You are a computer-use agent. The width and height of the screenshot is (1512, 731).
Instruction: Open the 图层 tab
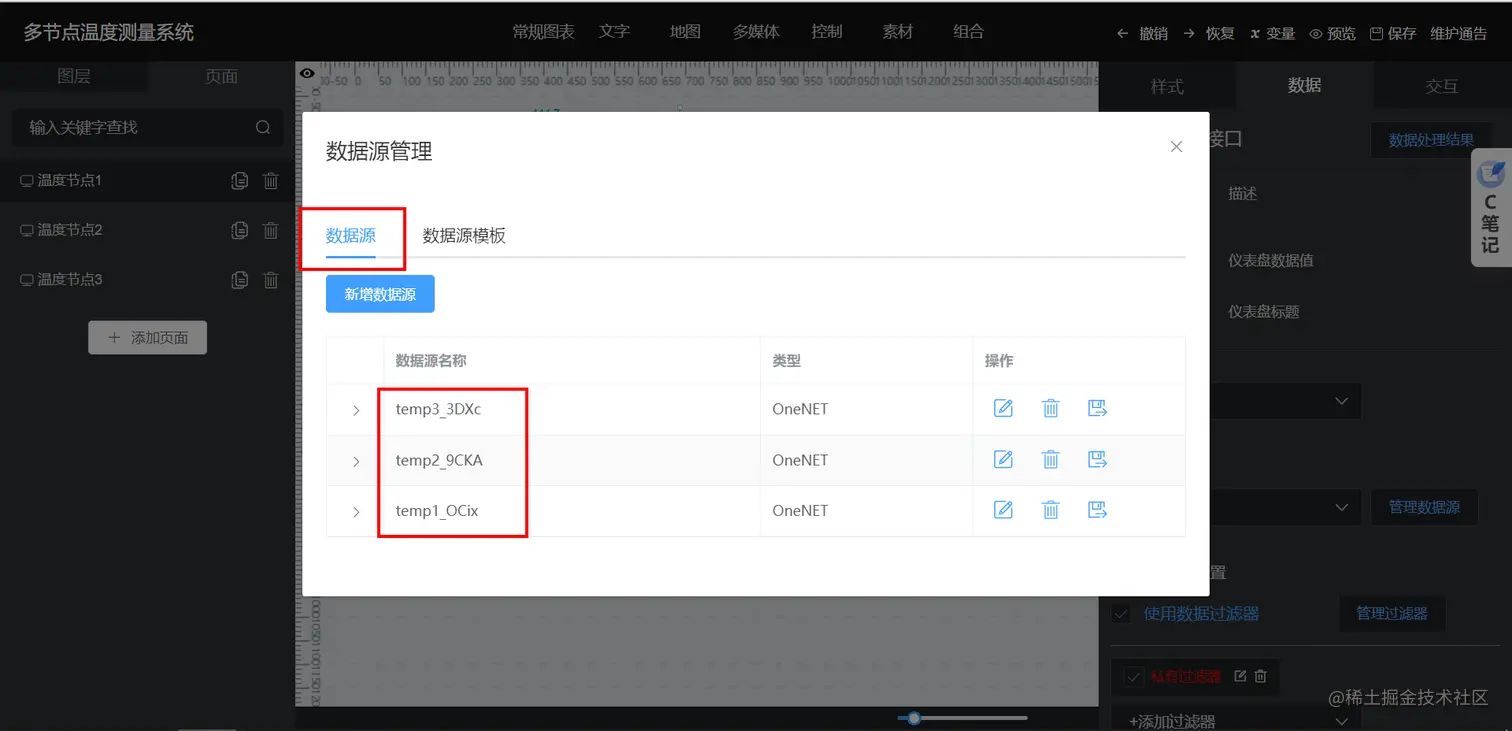click(74, 76)
